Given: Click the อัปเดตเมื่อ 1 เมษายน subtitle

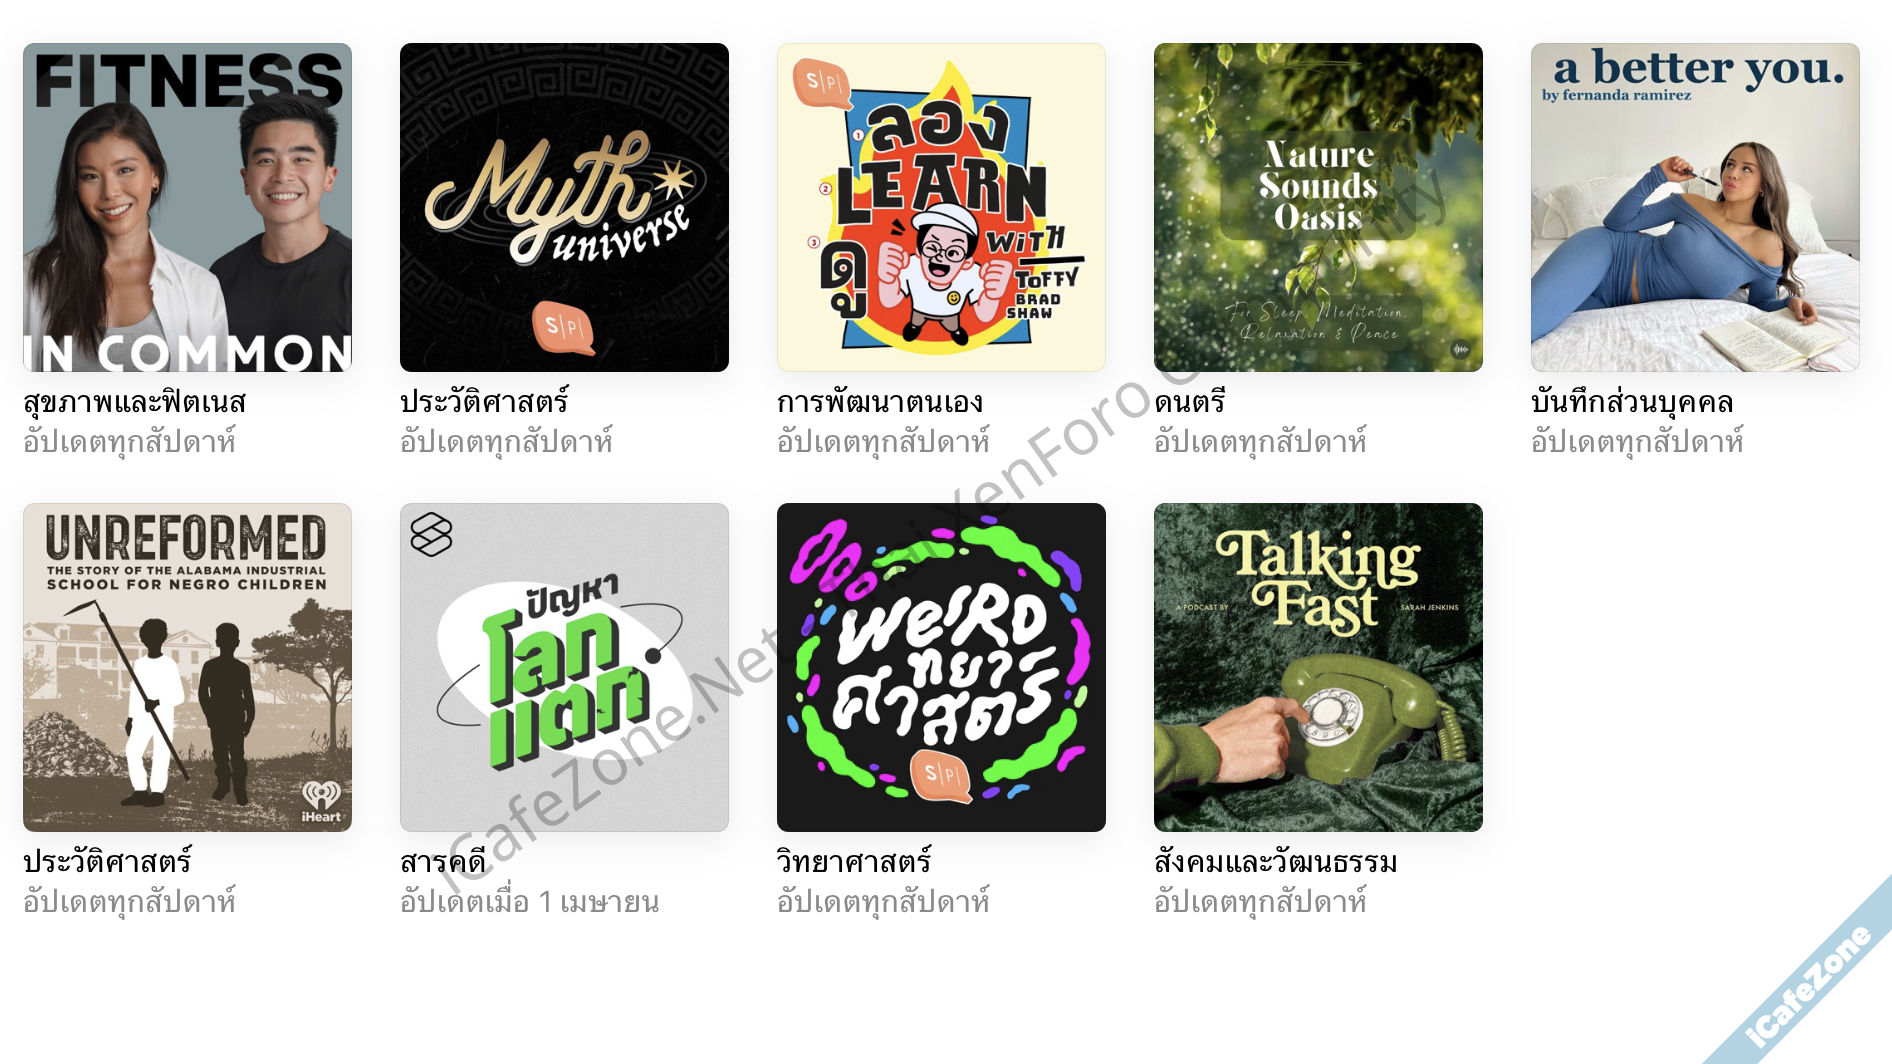Looking at the screenshot, I should click(x=529, y=902).
